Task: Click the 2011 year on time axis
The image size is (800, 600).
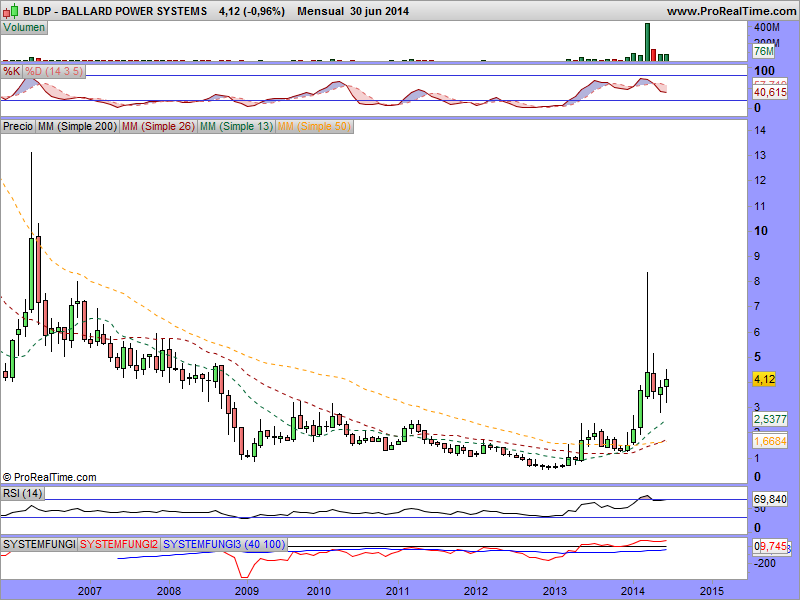Action: pyautogui.click(x=397, y=591)
